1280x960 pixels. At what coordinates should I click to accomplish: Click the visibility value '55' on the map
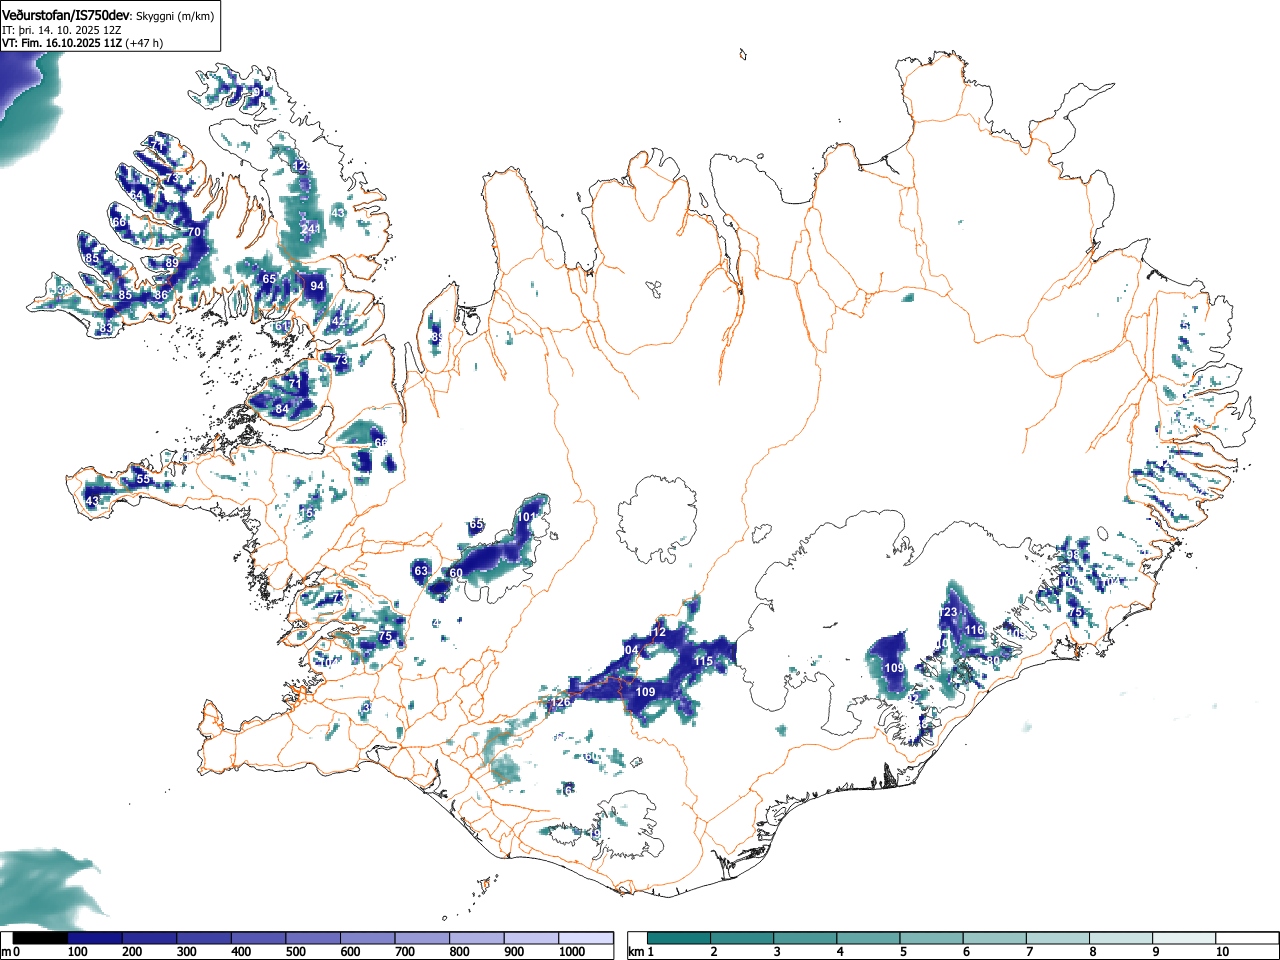(x=143, y=479)
